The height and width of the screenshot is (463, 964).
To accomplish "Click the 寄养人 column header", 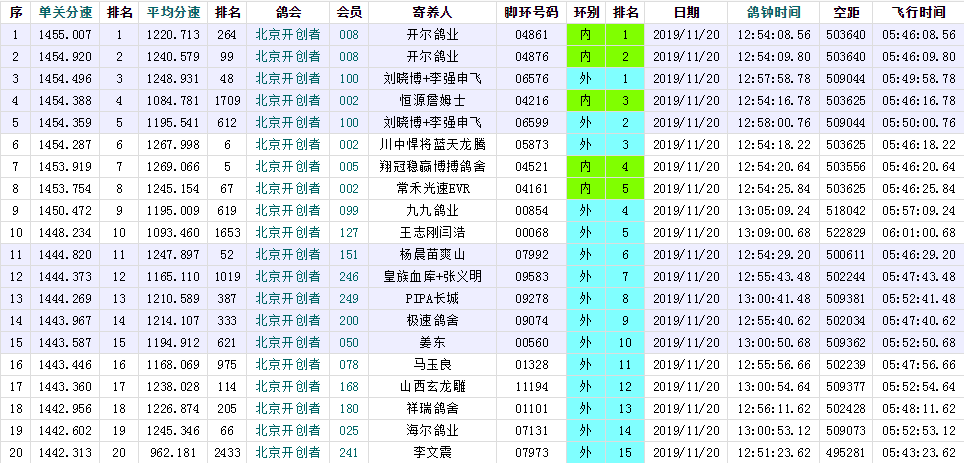I will pos(433,12).
